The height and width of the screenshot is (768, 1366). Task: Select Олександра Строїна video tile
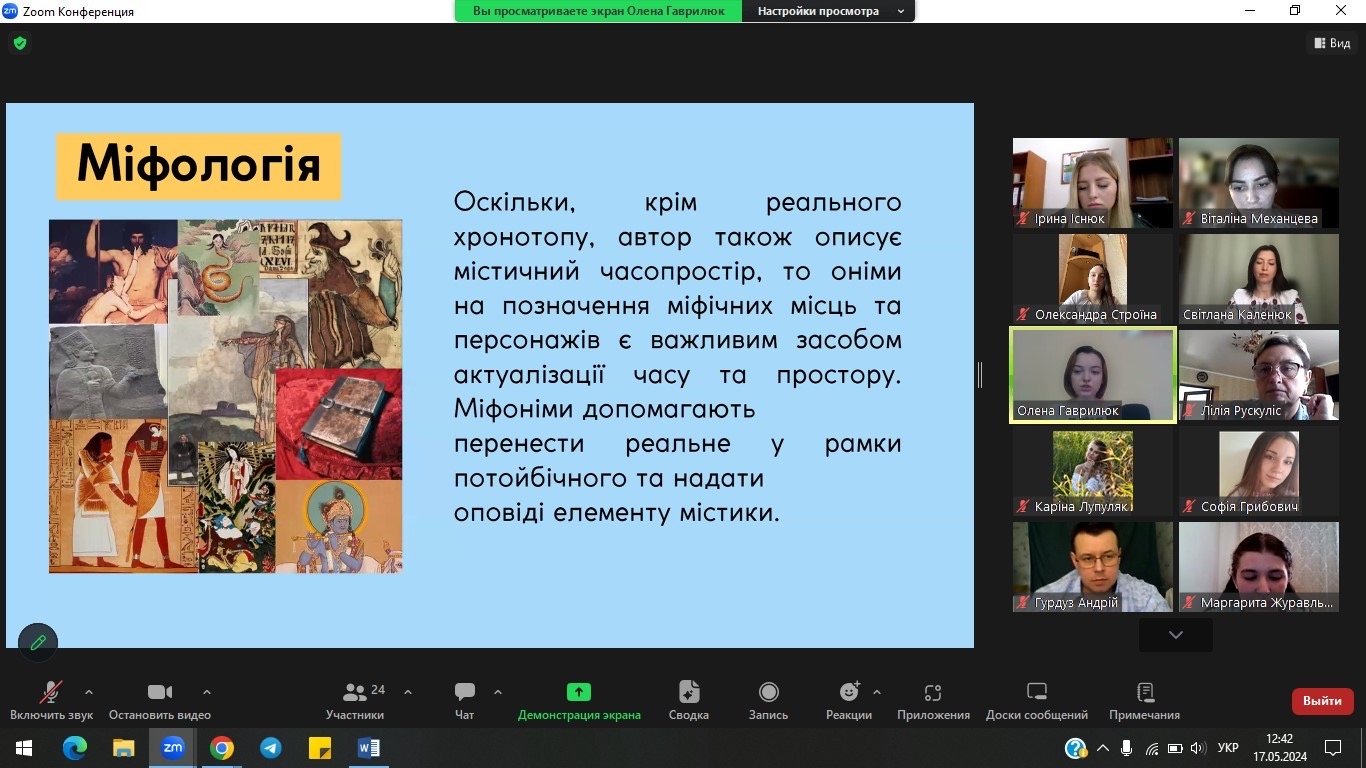click(x=1093, y=279)
